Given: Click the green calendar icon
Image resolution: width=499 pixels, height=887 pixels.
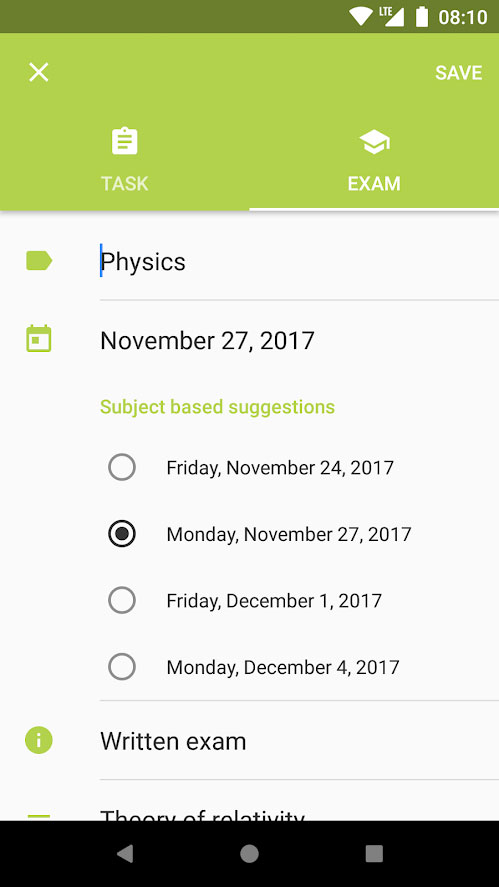Looking at the screenshot, I should (x=39, y=338).
